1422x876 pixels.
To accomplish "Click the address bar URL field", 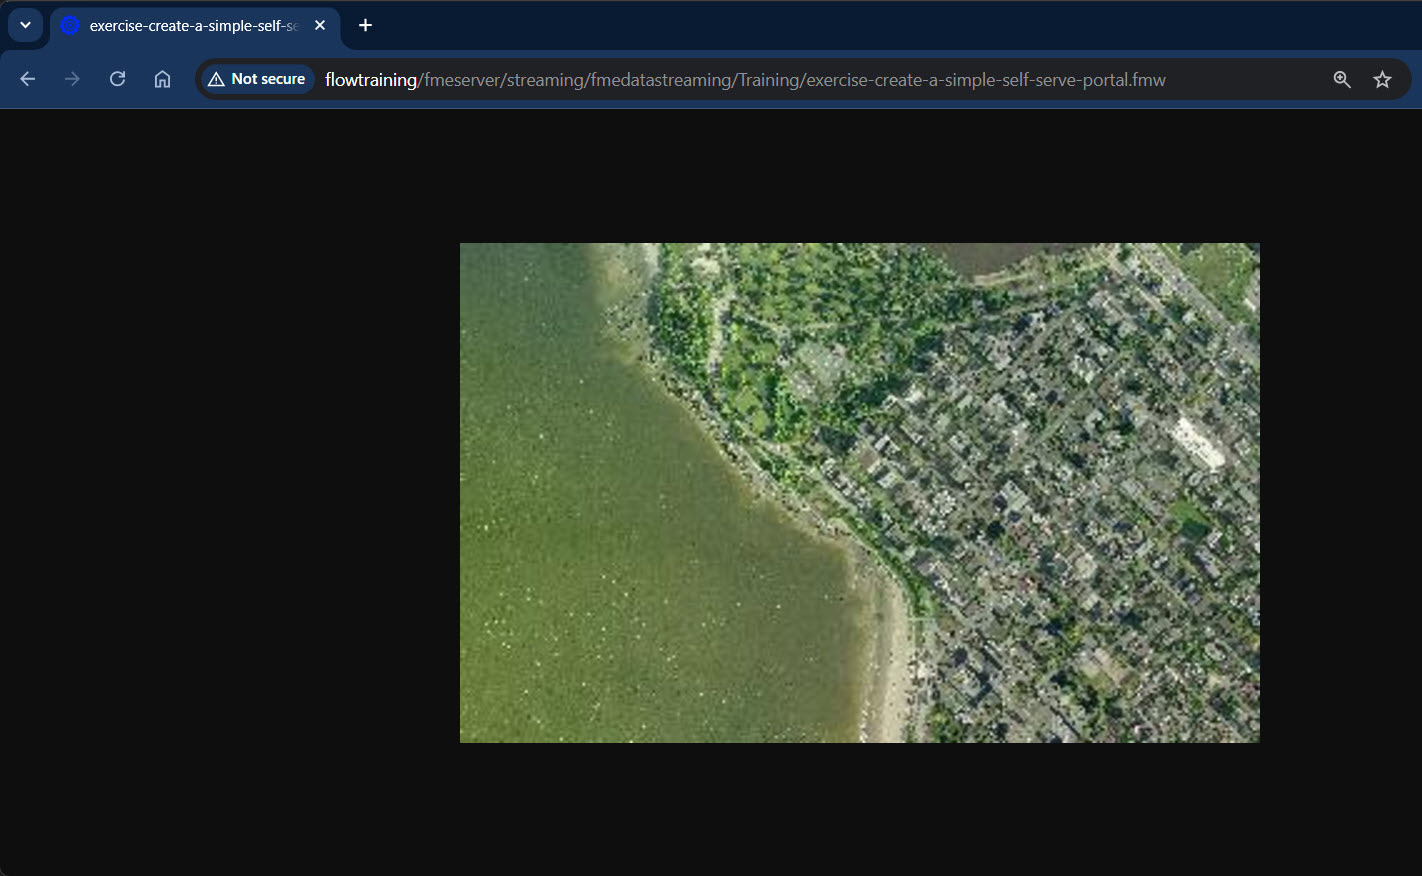I will 700,79.
